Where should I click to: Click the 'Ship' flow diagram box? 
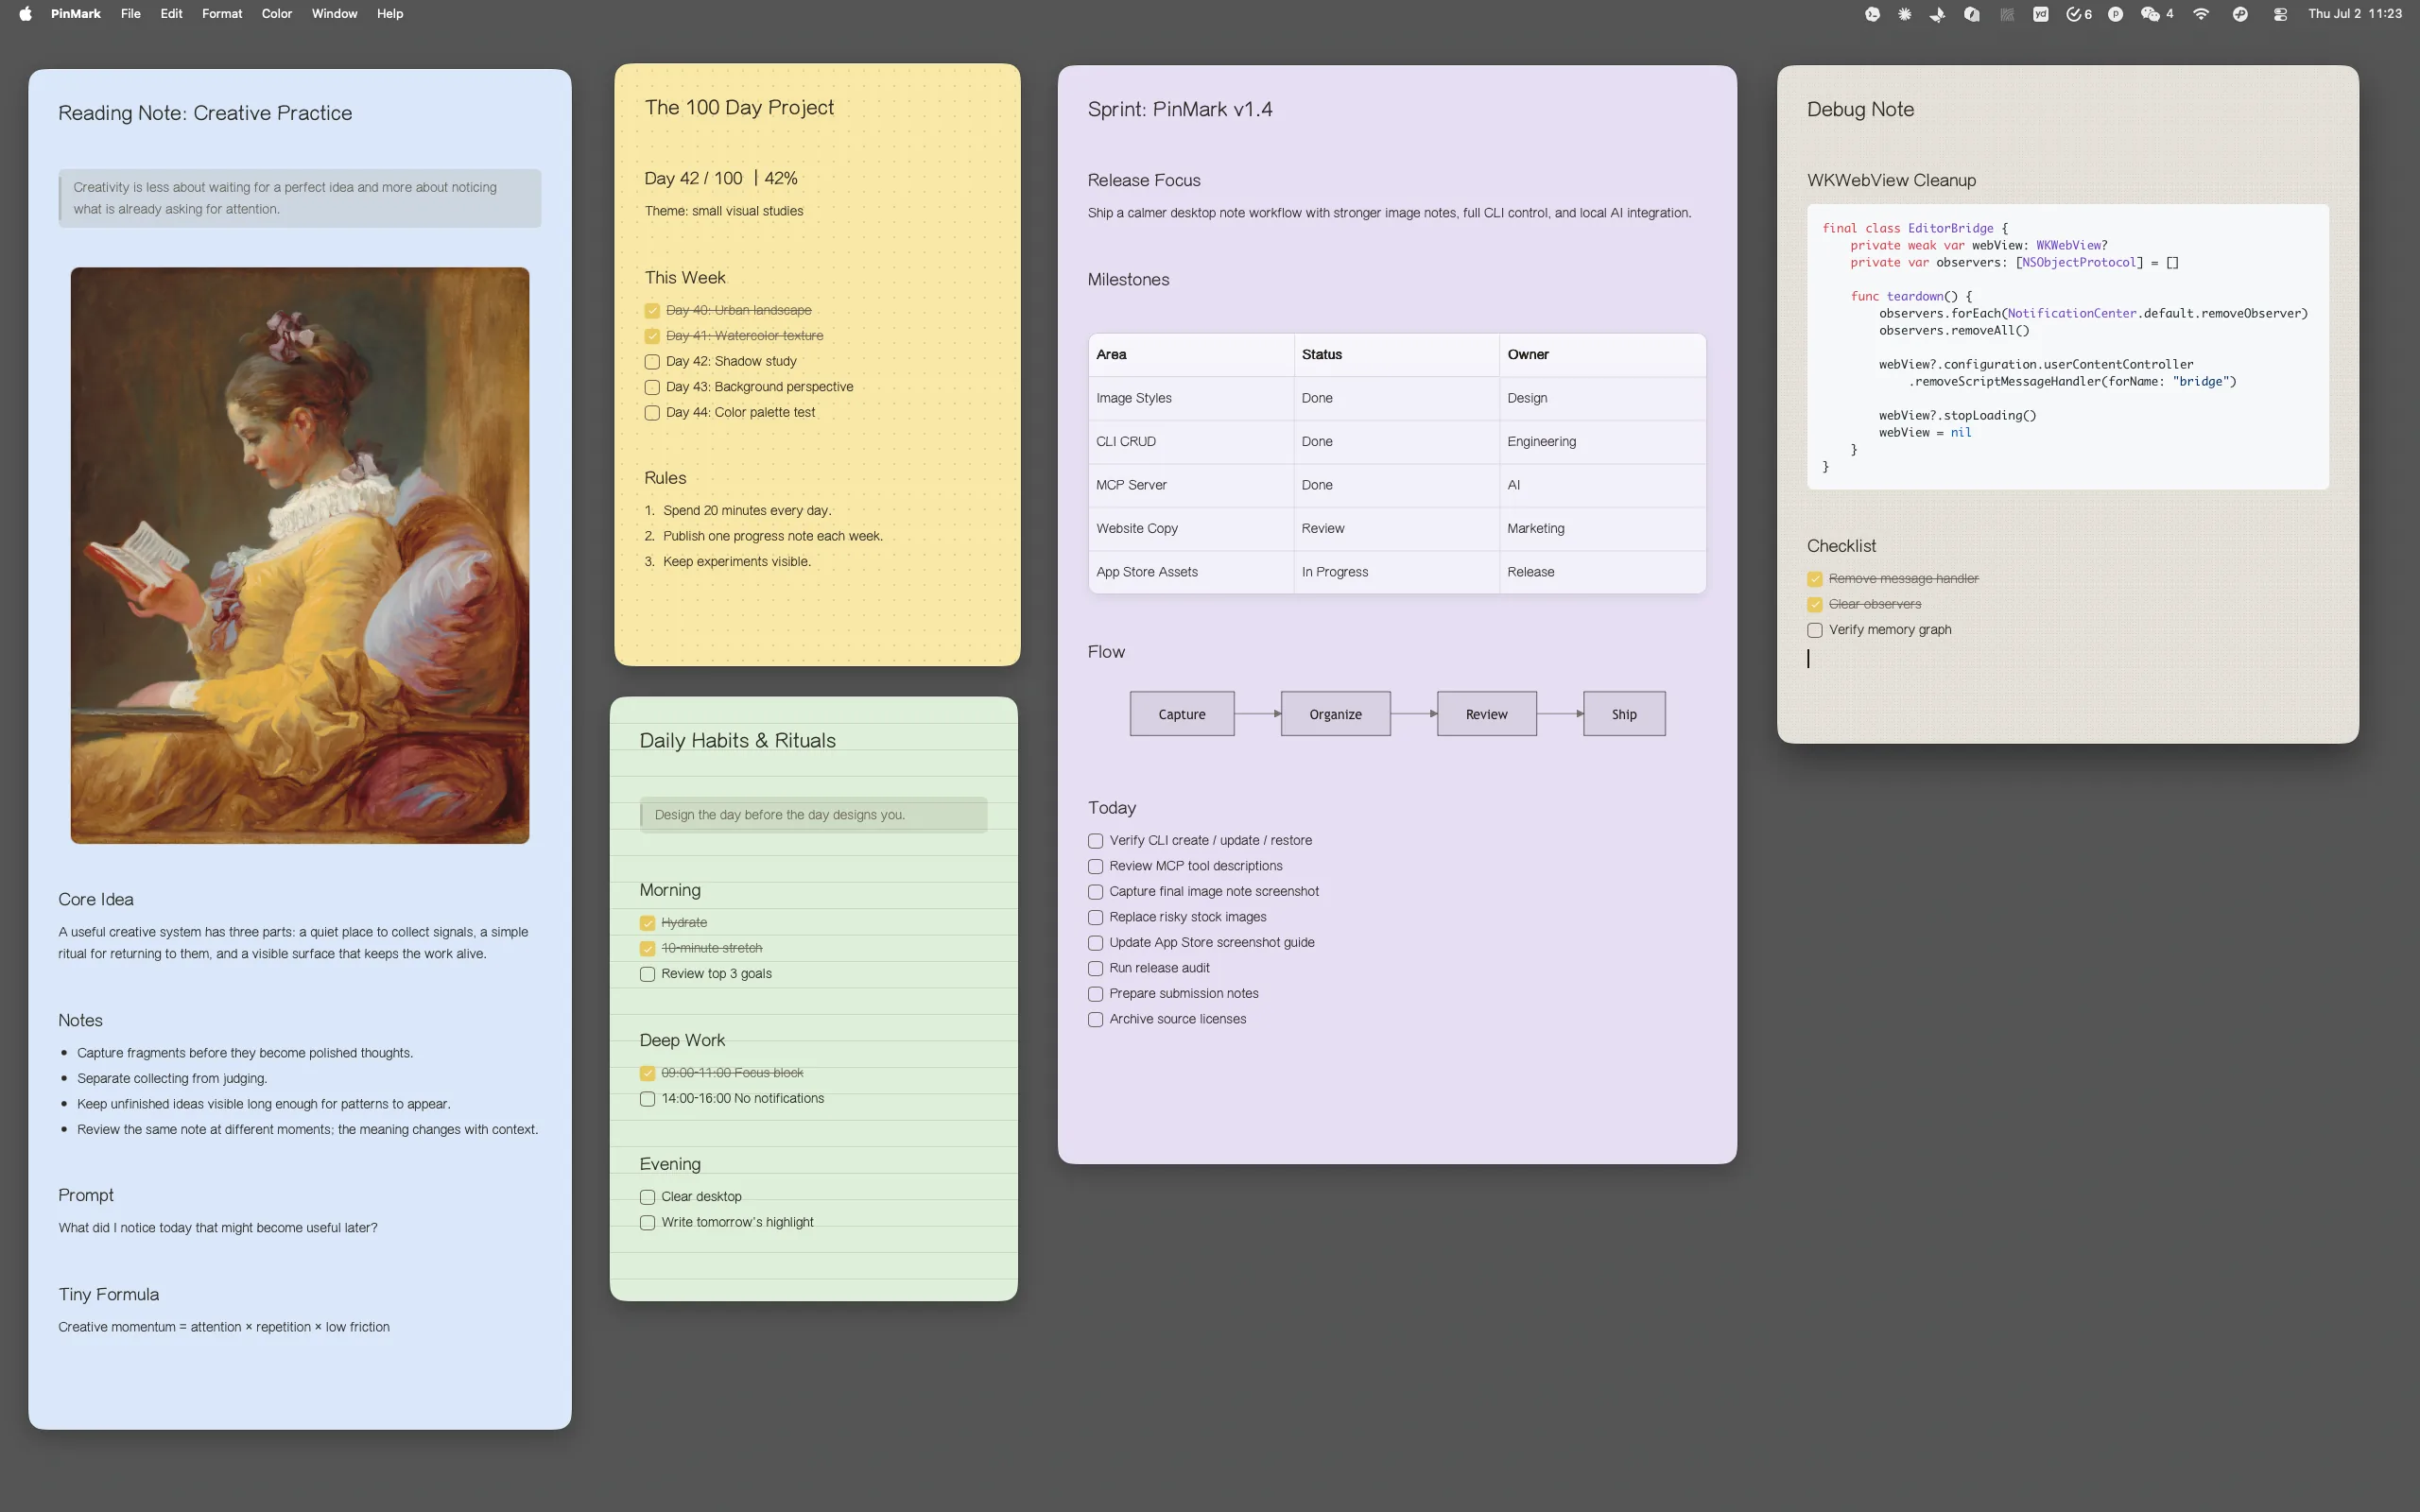1624,714
